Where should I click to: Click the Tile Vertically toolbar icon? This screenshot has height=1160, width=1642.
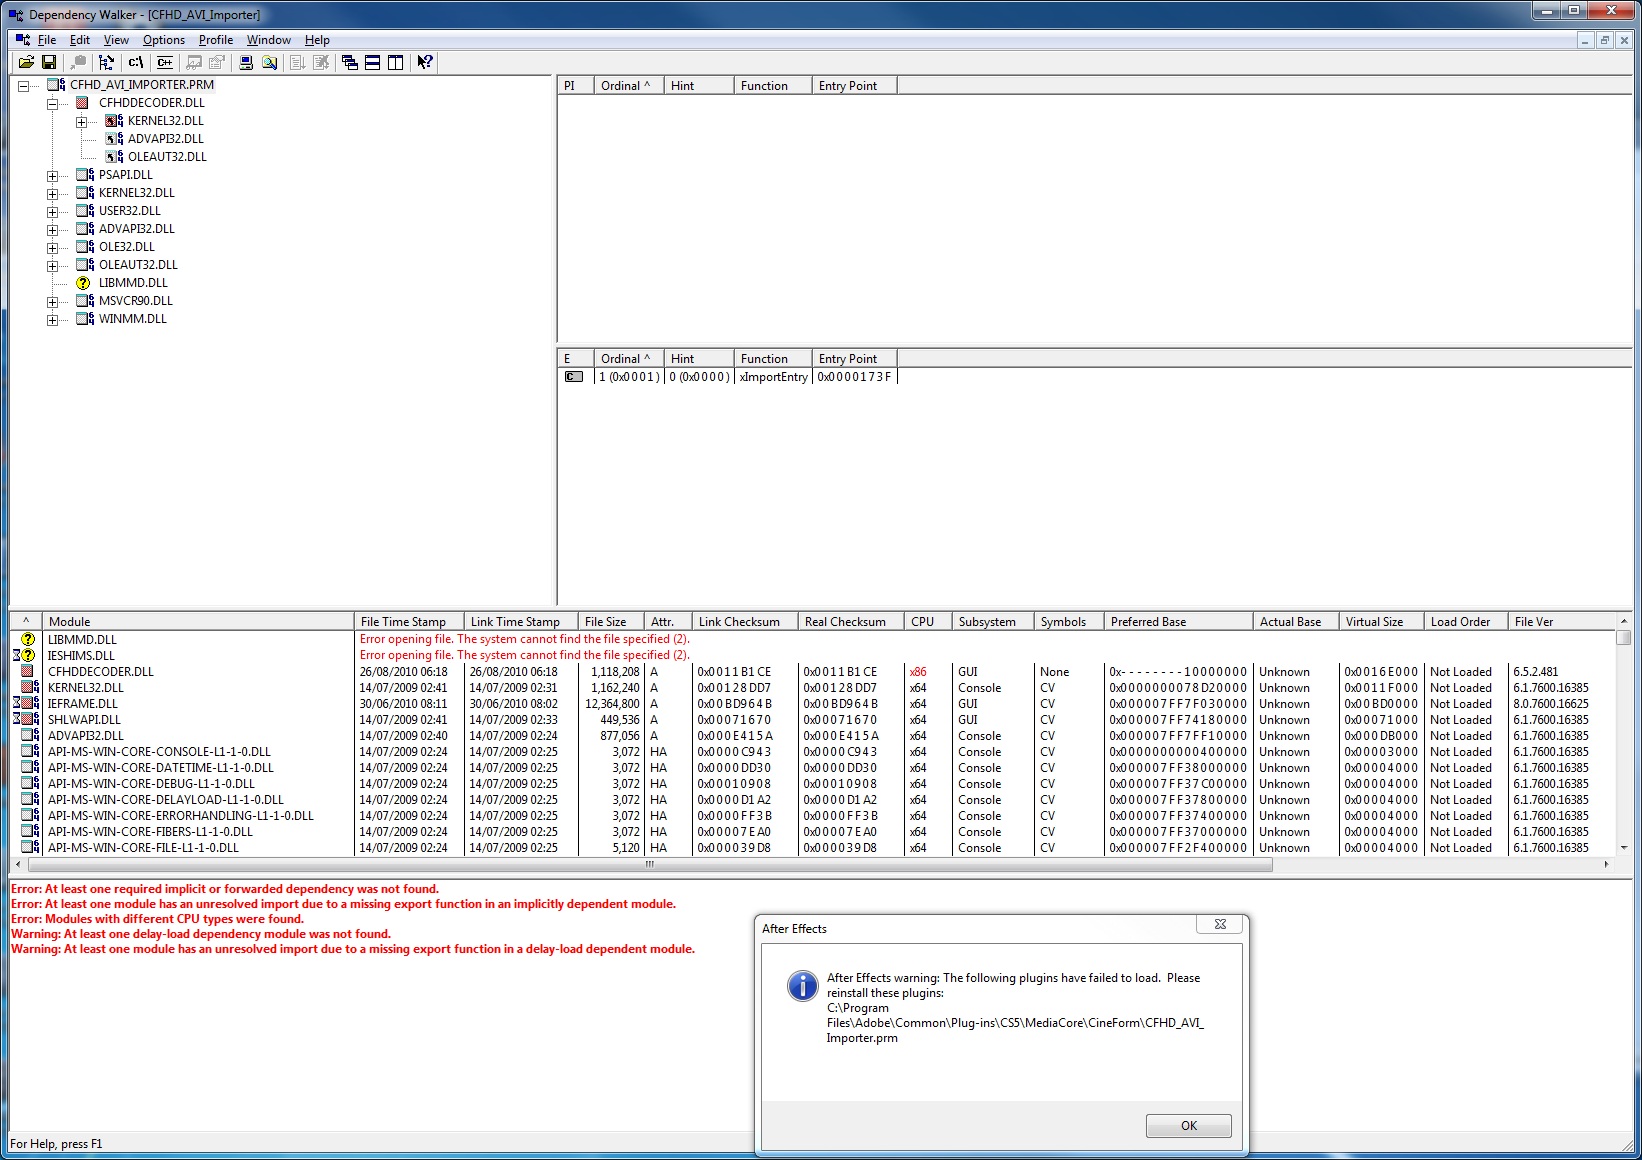click(x=396, y=62)
